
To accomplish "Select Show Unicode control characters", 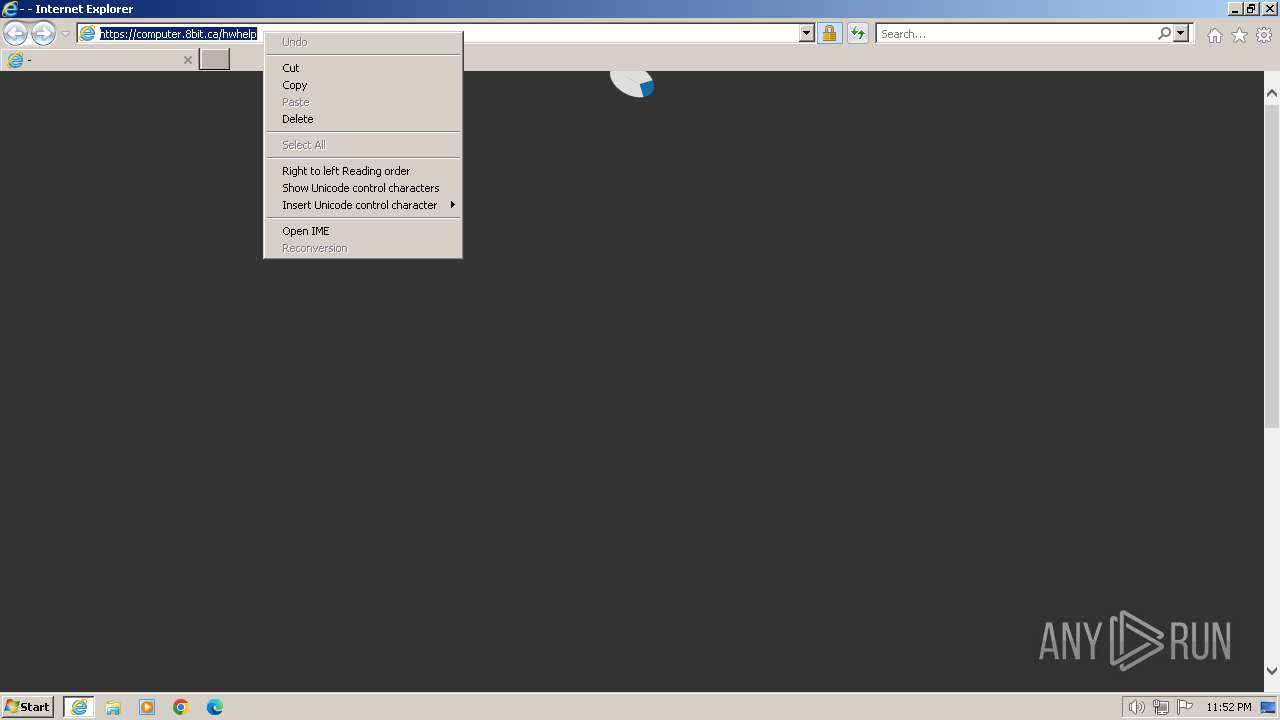I will 363,188.
